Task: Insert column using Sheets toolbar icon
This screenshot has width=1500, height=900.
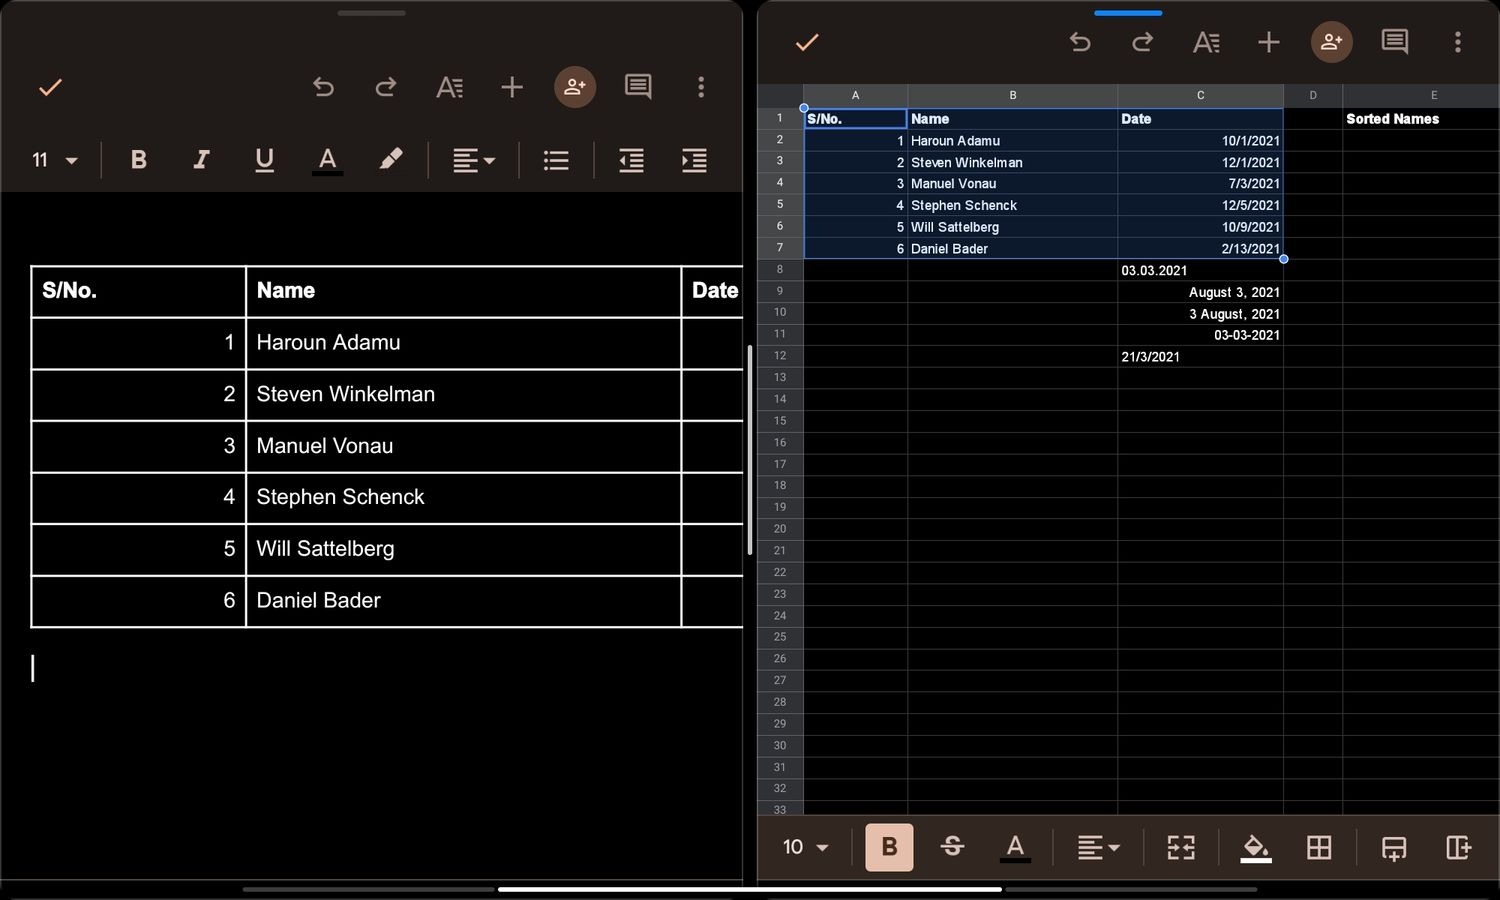Action: point(1458,848)
